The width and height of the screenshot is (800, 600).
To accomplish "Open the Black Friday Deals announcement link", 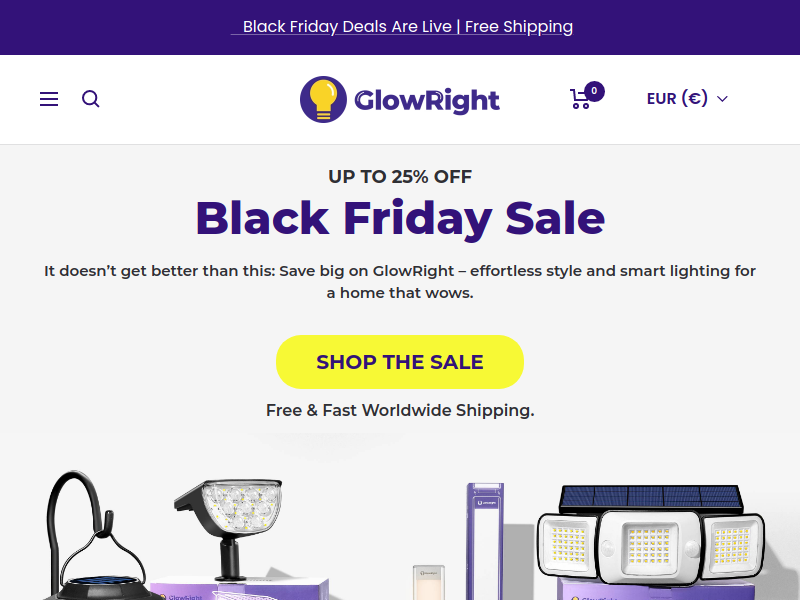I will pyautogui.click(x=402, y=27).
